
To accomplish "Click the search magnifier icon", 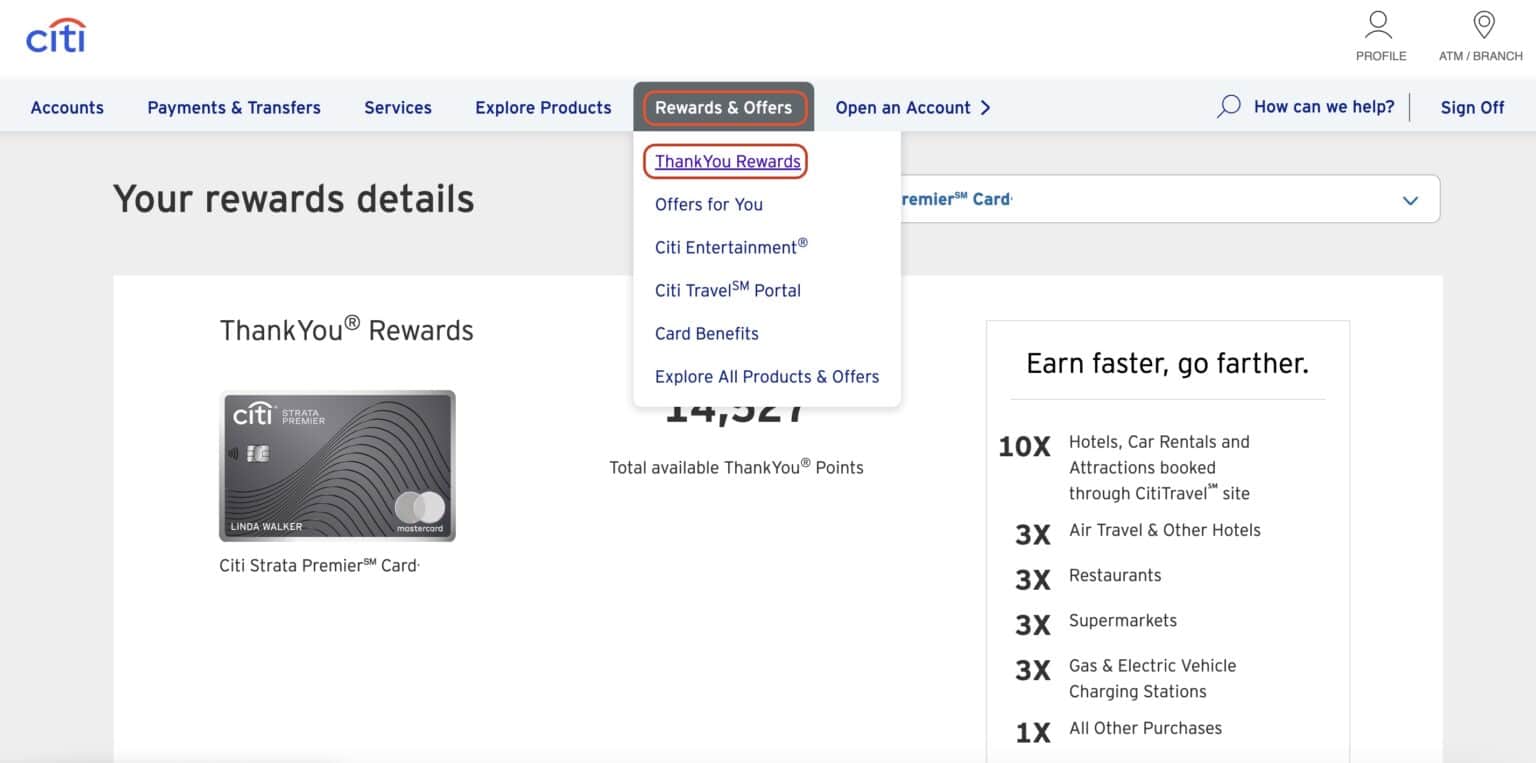I will pos(1228,106).
